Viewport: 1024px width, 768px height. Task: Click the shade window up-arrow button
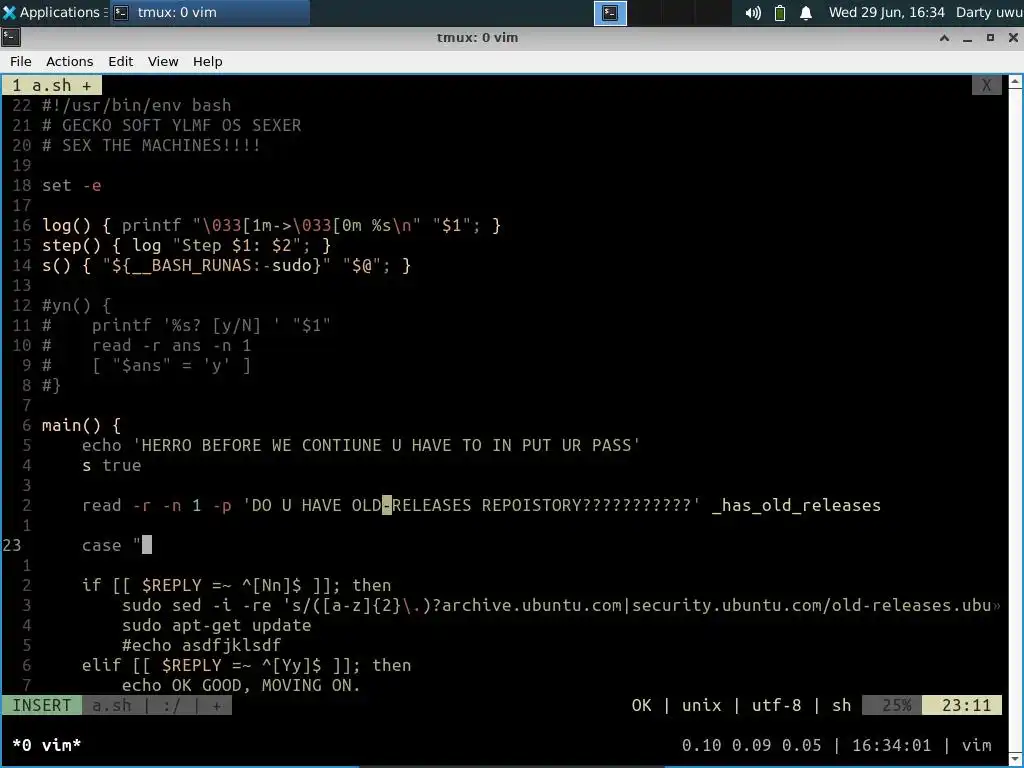(944, 38)
